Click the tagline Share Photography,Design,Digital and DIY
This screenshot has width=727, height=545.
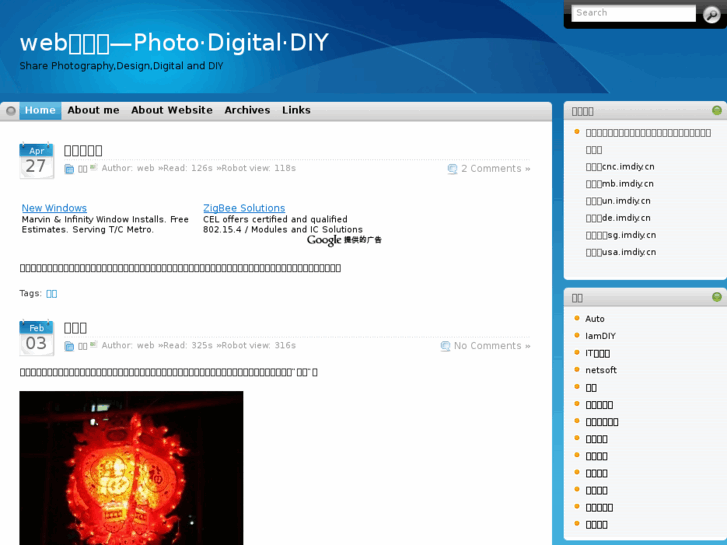point(121,66)
